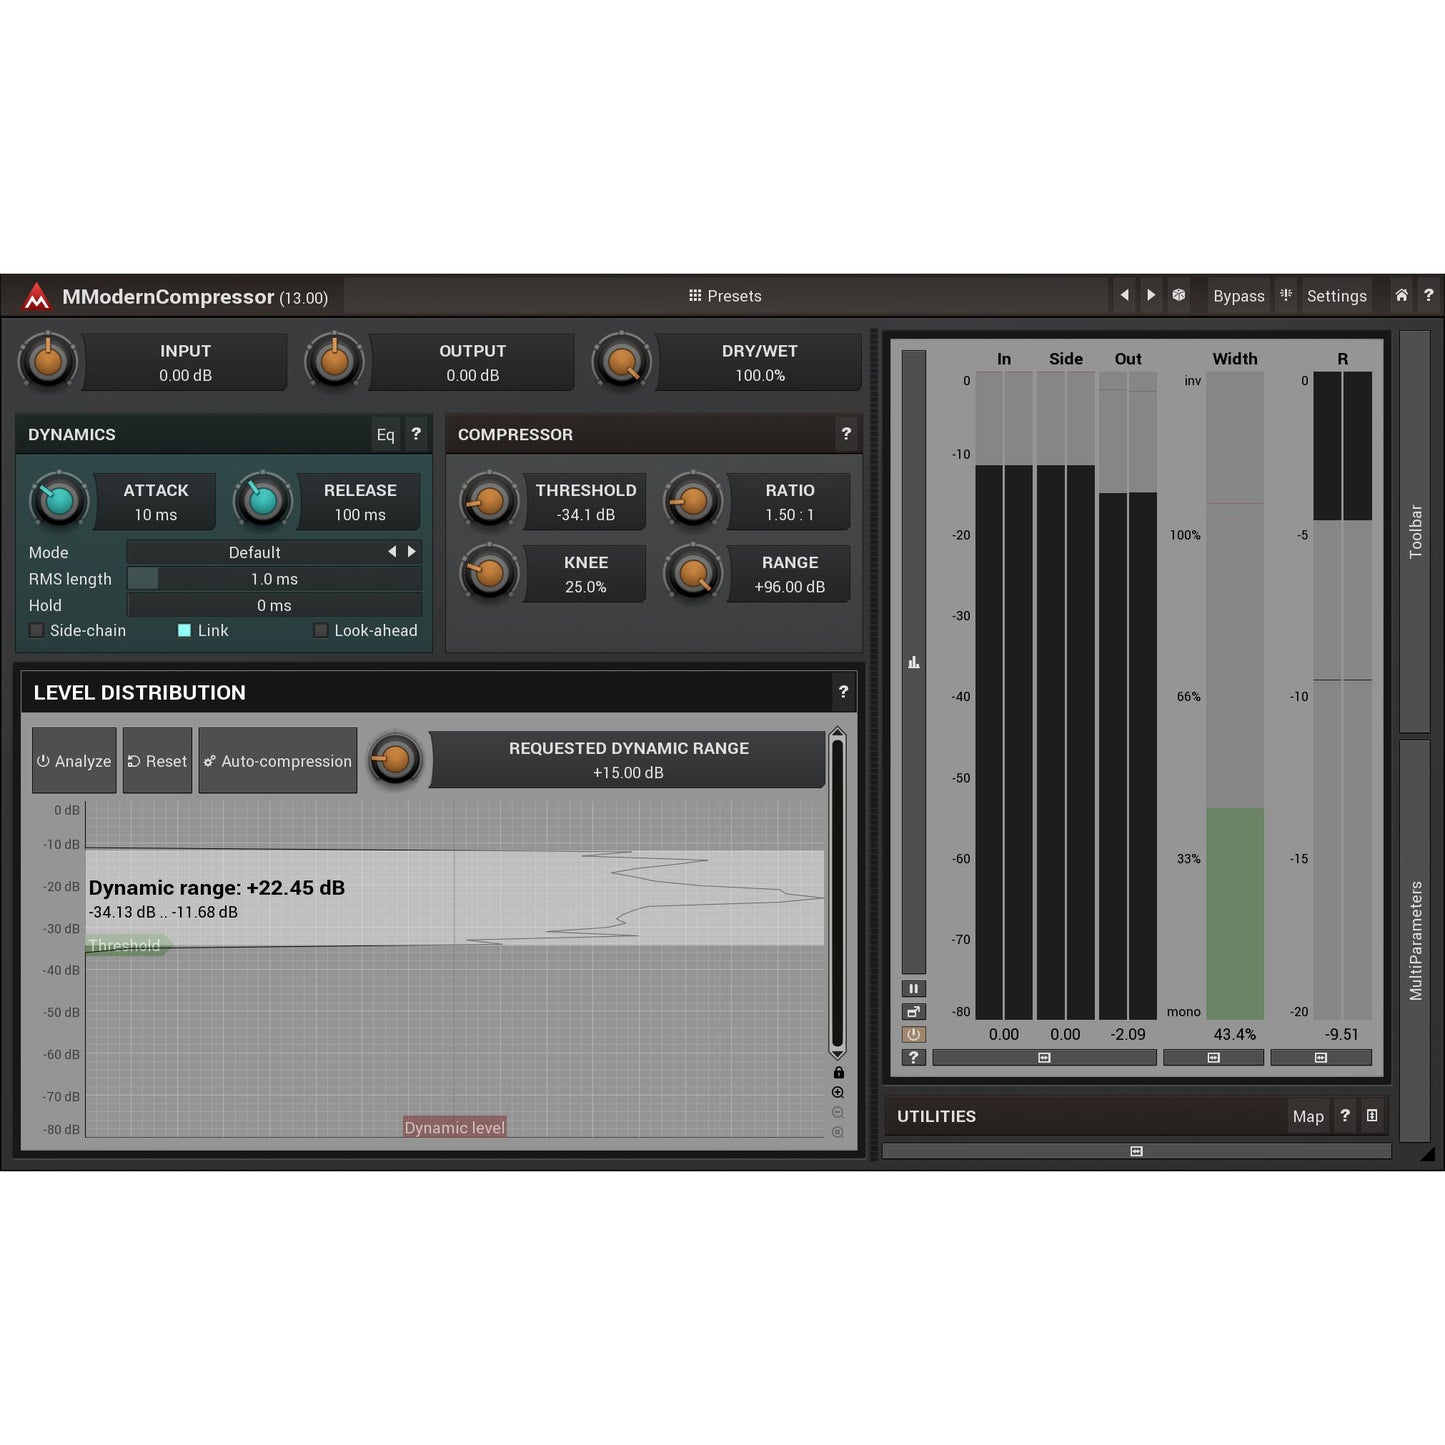Adjust the Threshold knob
1445x1445 pixels.
pyautogui.click(x=489, y=501)
